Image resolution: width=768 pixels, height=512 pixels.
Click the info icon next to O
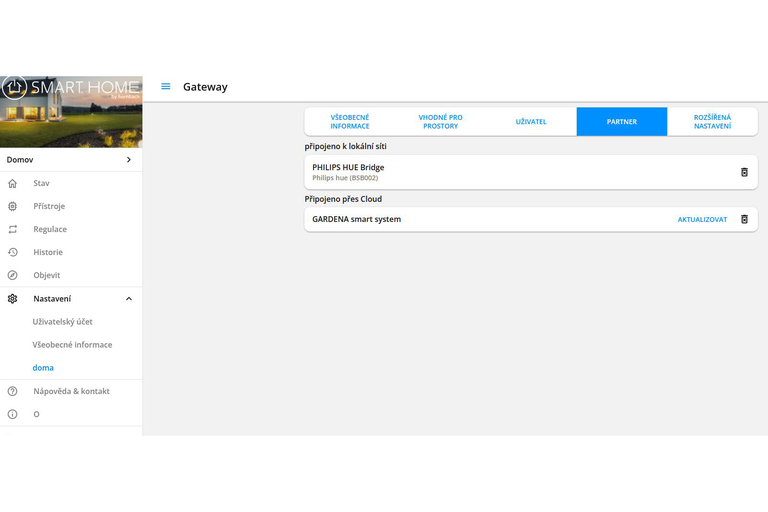pyautogui.click(x=13, y=414)
